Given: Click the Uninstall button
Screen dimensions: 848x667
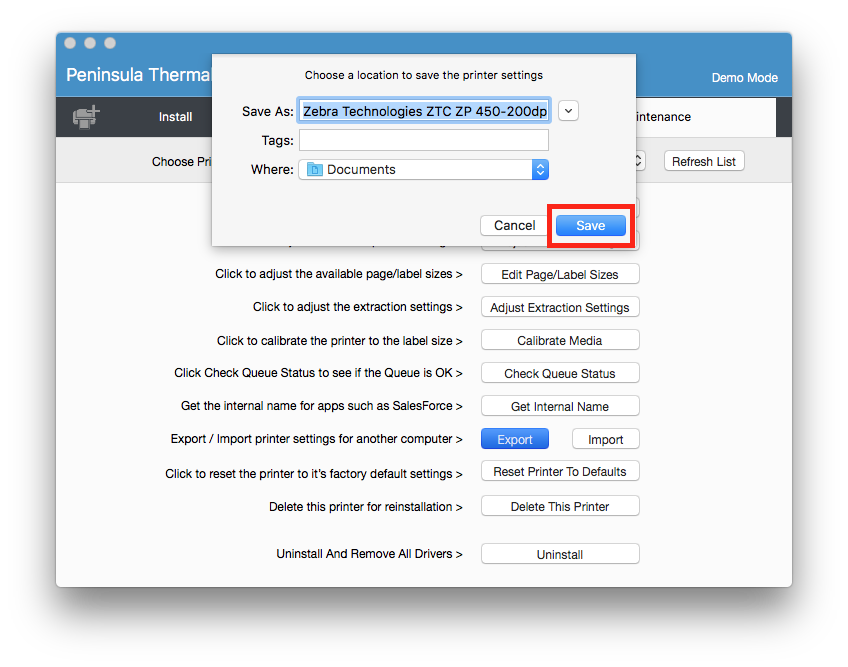Looking at the screenshot, I should pyautogui.click(x=560, y=554).
